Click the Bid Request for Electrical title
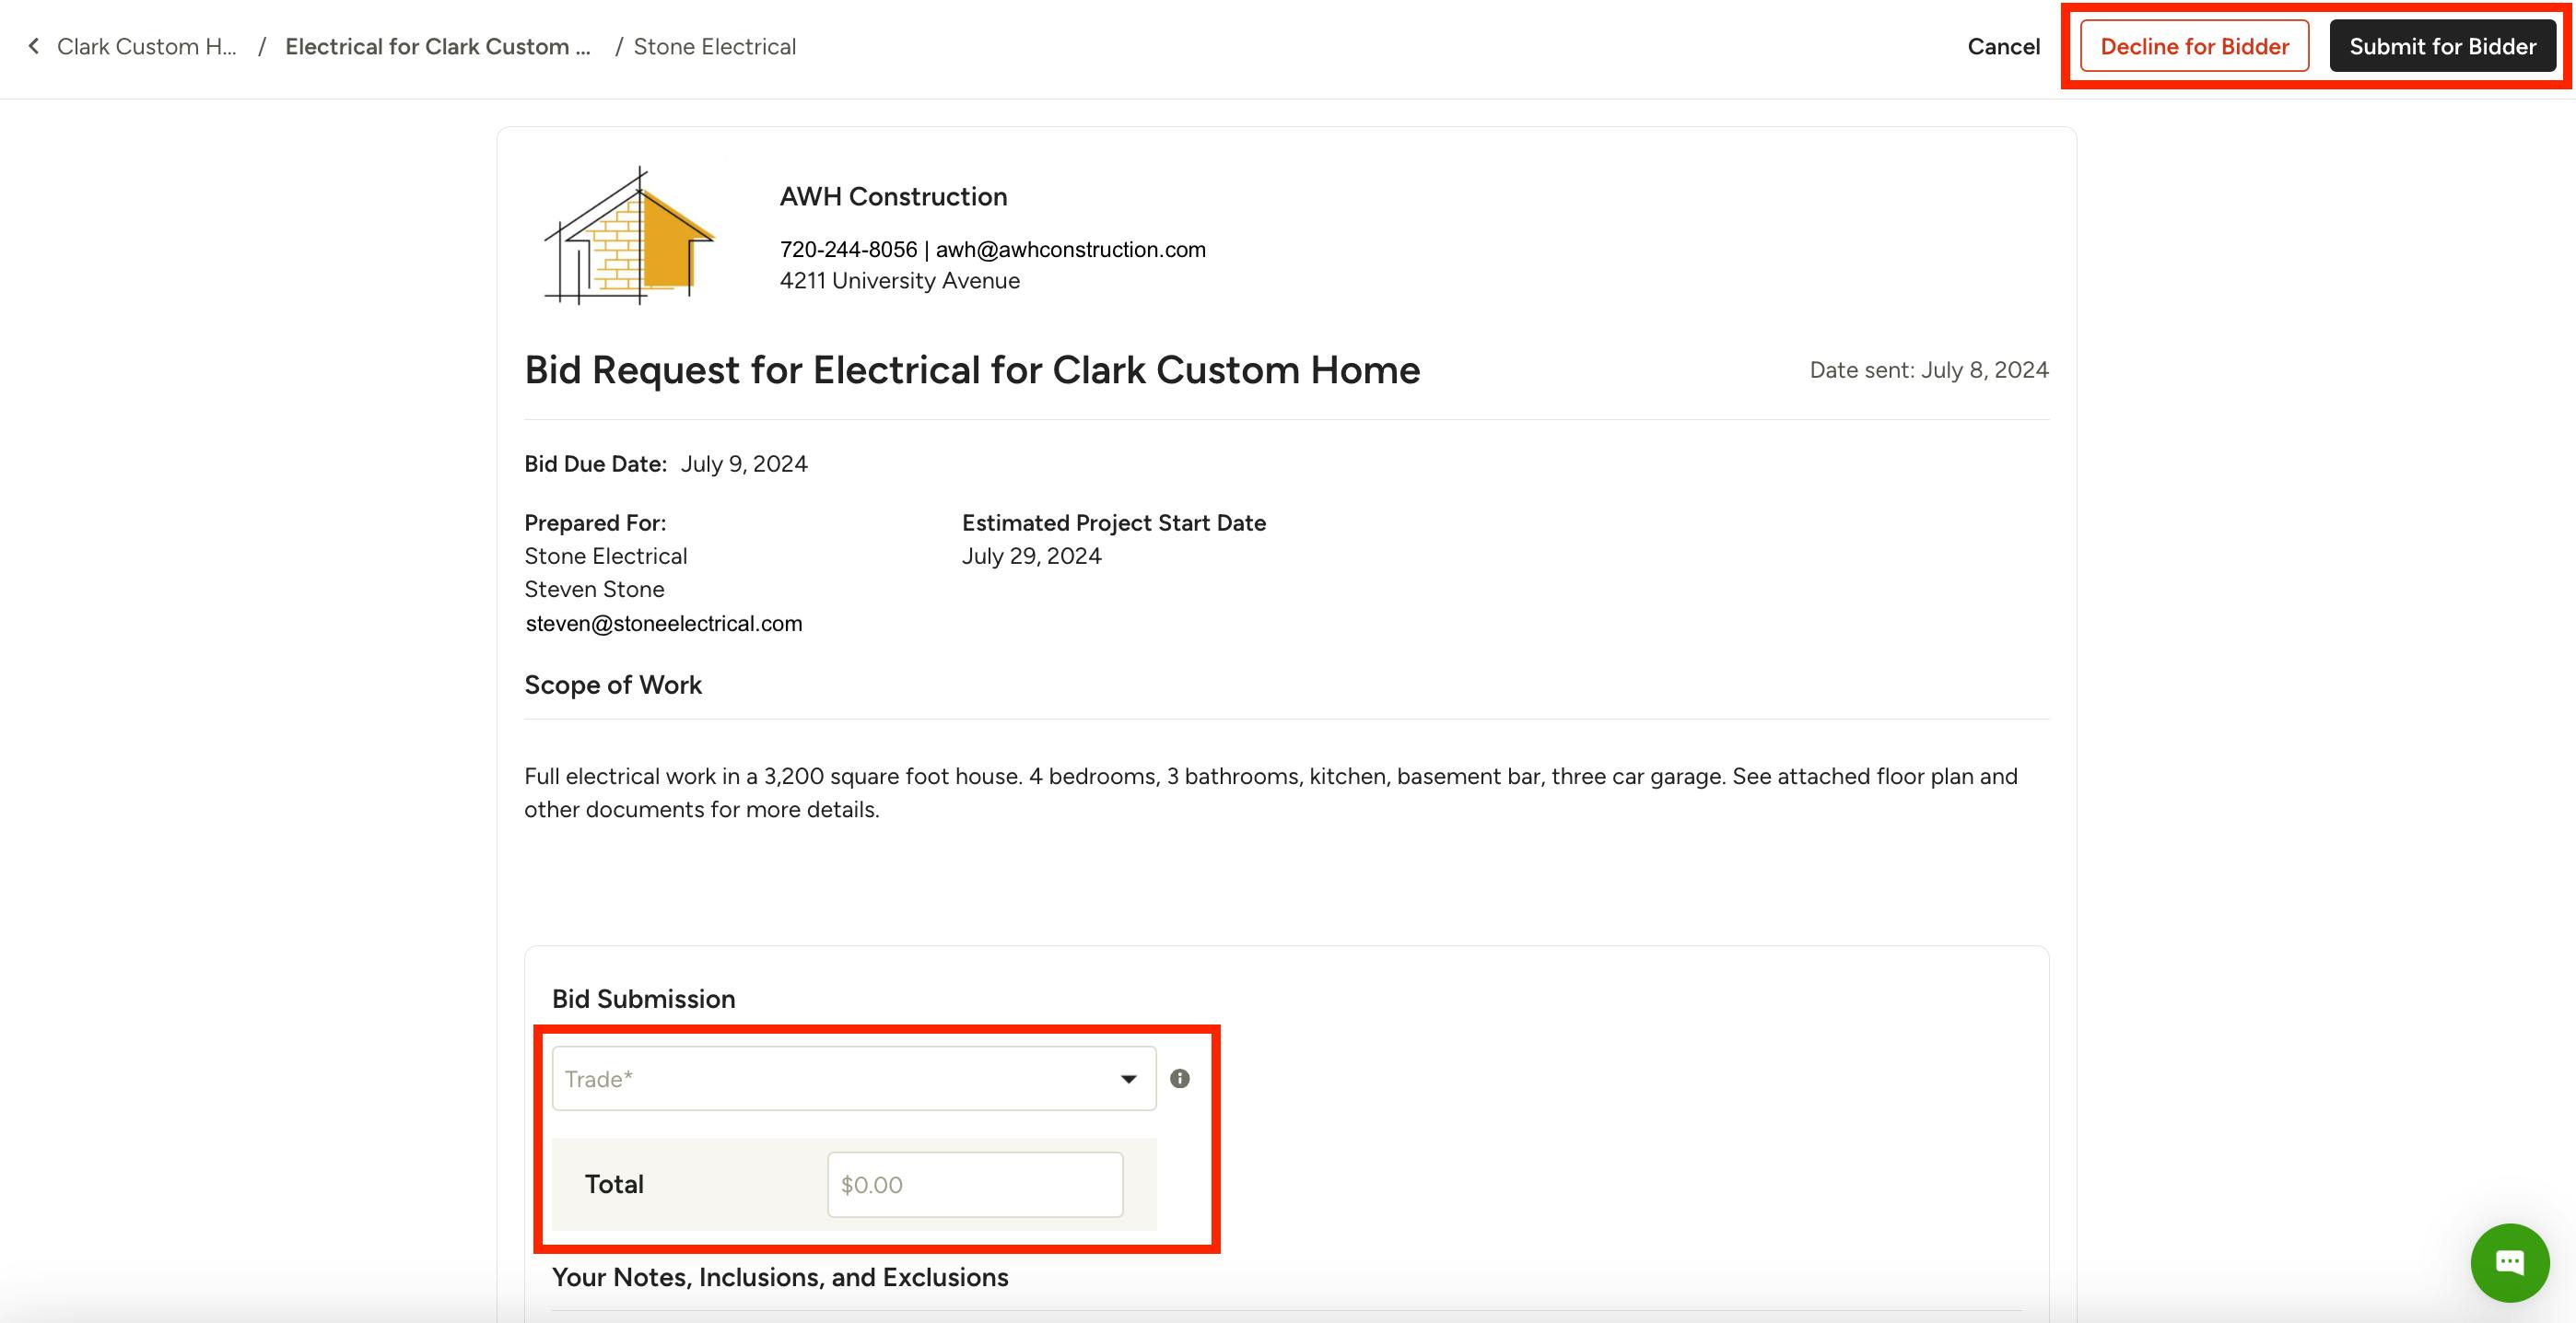This screenshot has height=1323, width=2576. coord(971,370)
